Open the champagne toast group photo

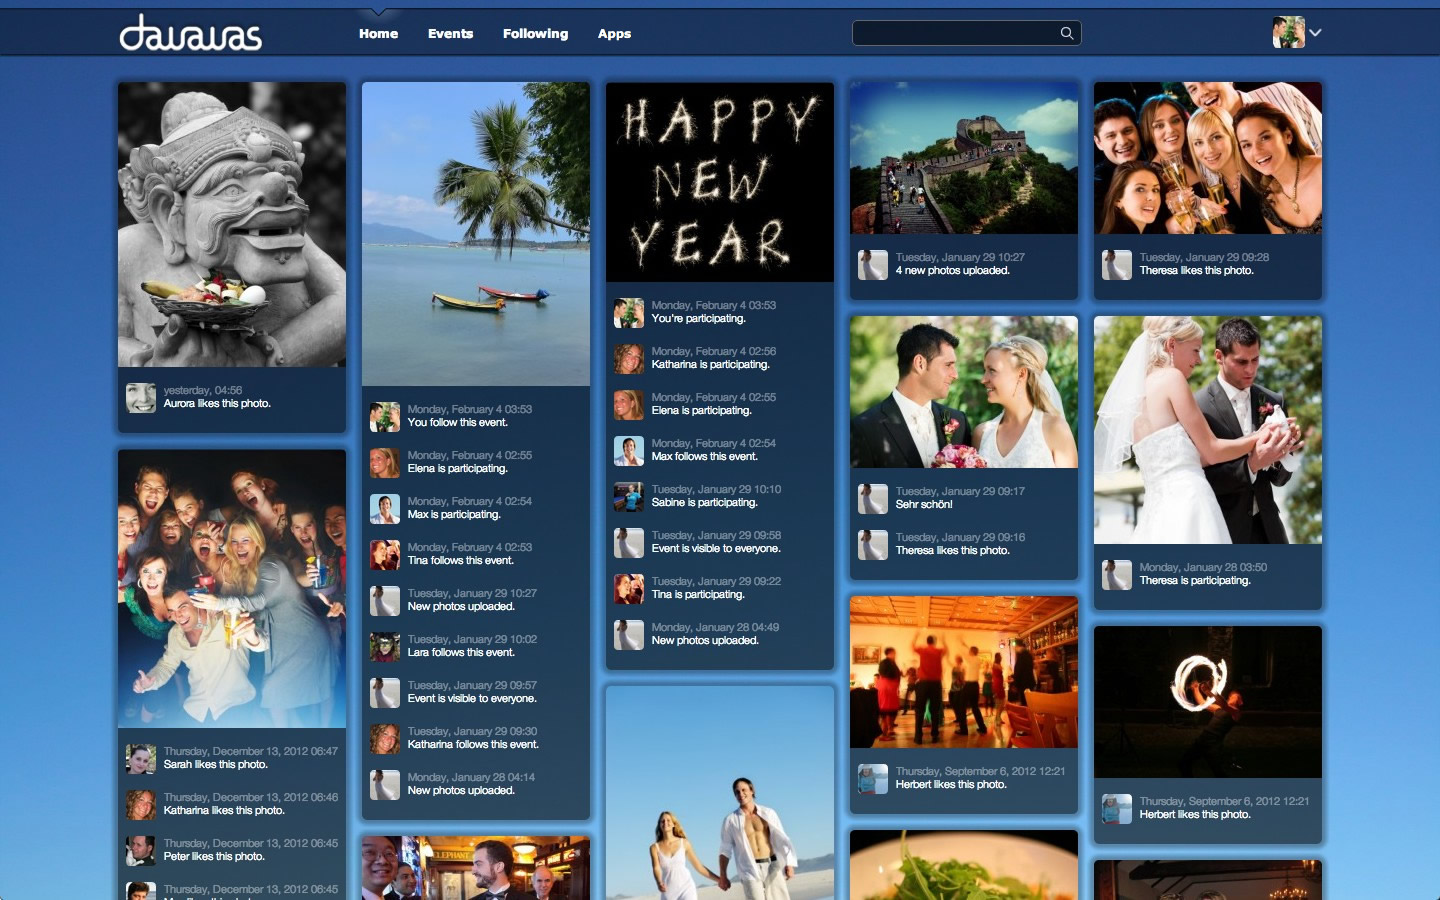1208,158
